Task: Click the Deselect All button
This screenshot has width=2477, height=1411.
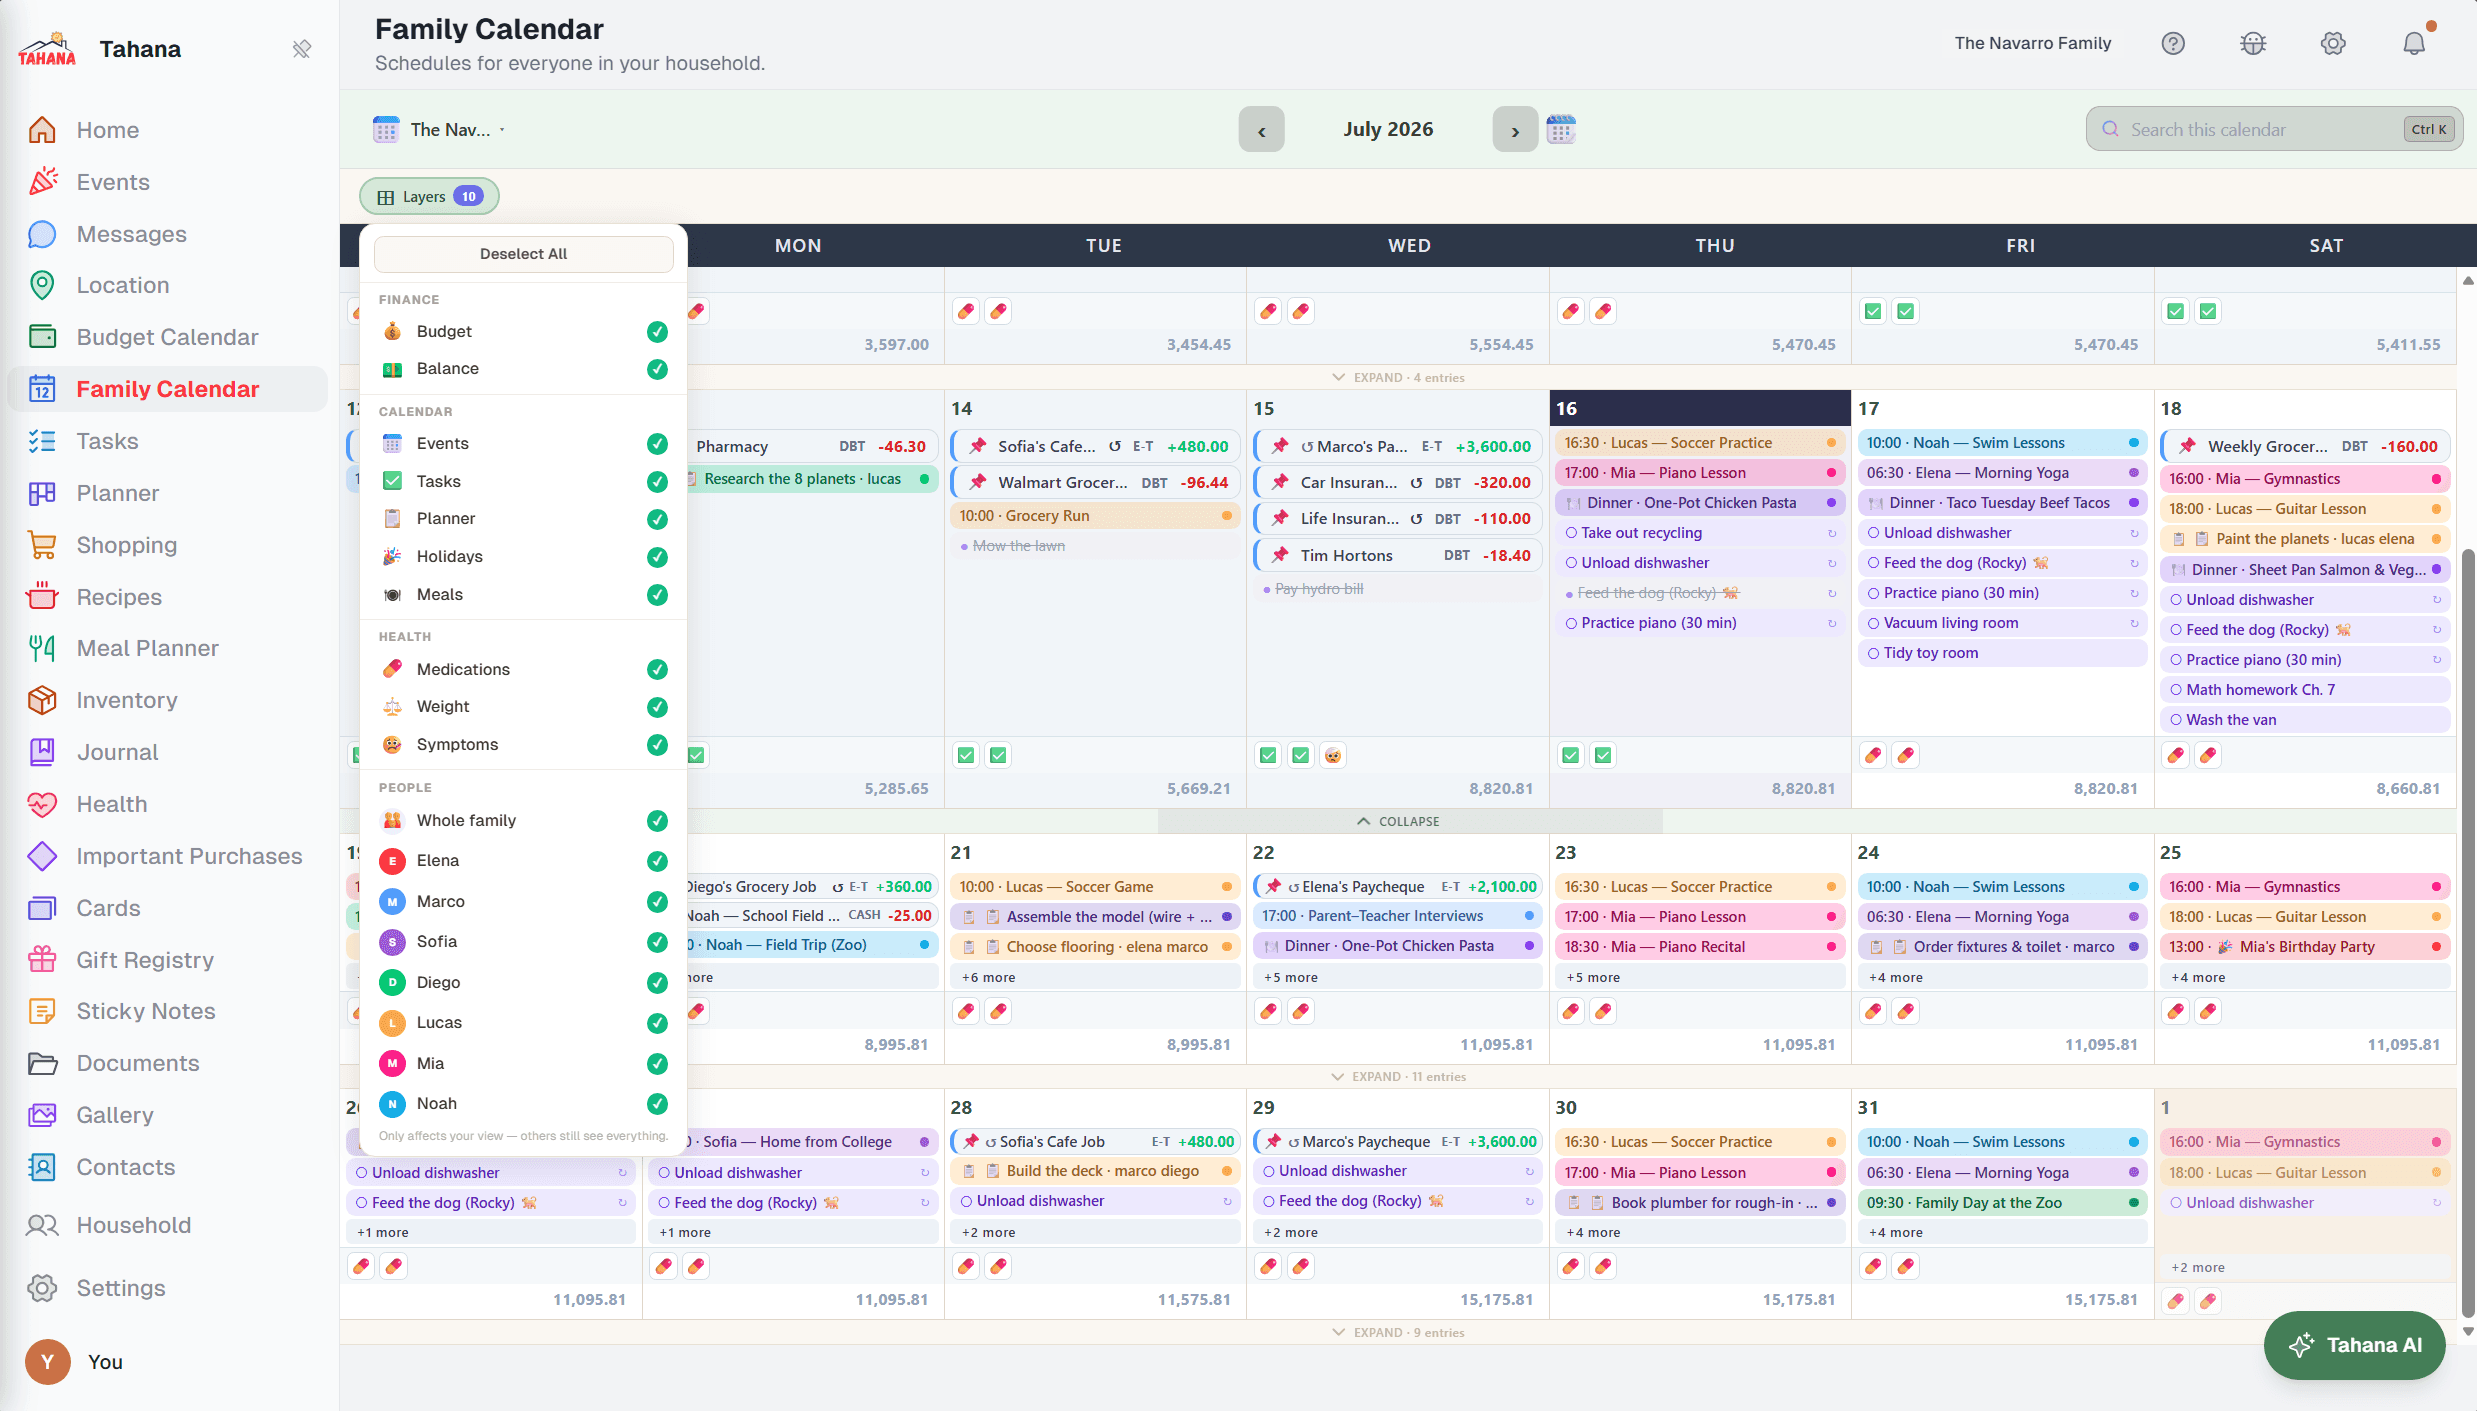Action: coord(523,254)
